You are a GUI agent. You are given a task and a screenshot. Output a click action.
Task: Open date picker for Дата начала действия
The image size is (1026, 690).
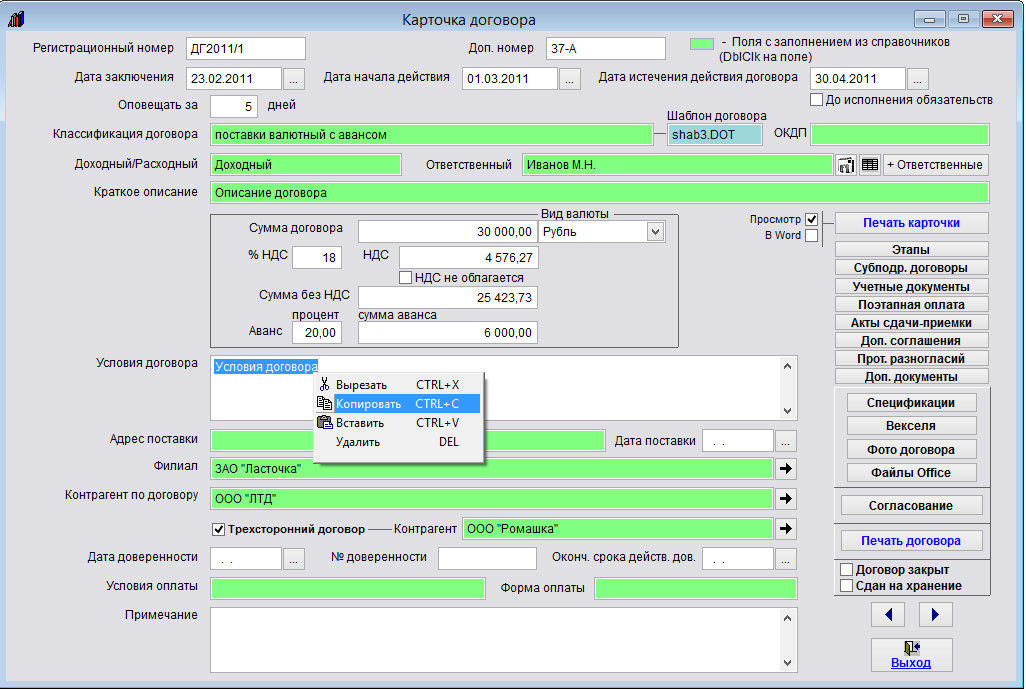[569, 78]
